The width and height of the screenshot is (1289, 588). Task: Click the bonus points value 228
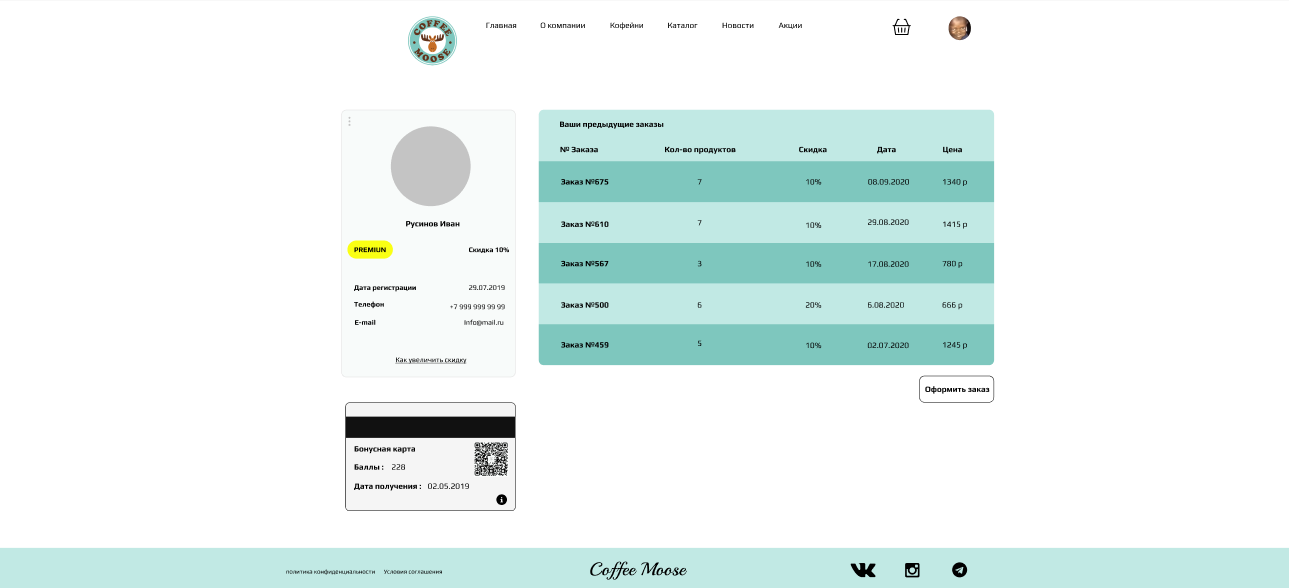pos(398,467)
